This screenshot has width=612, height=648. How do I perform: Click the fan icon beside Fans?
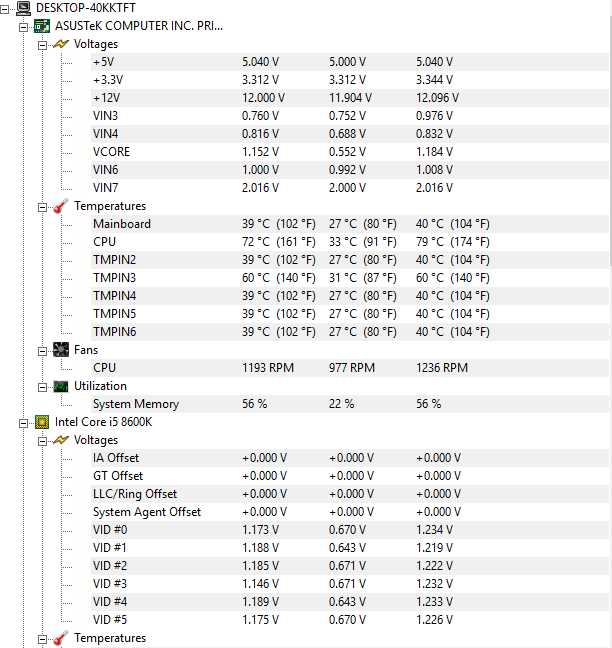(x=60, y=350)
